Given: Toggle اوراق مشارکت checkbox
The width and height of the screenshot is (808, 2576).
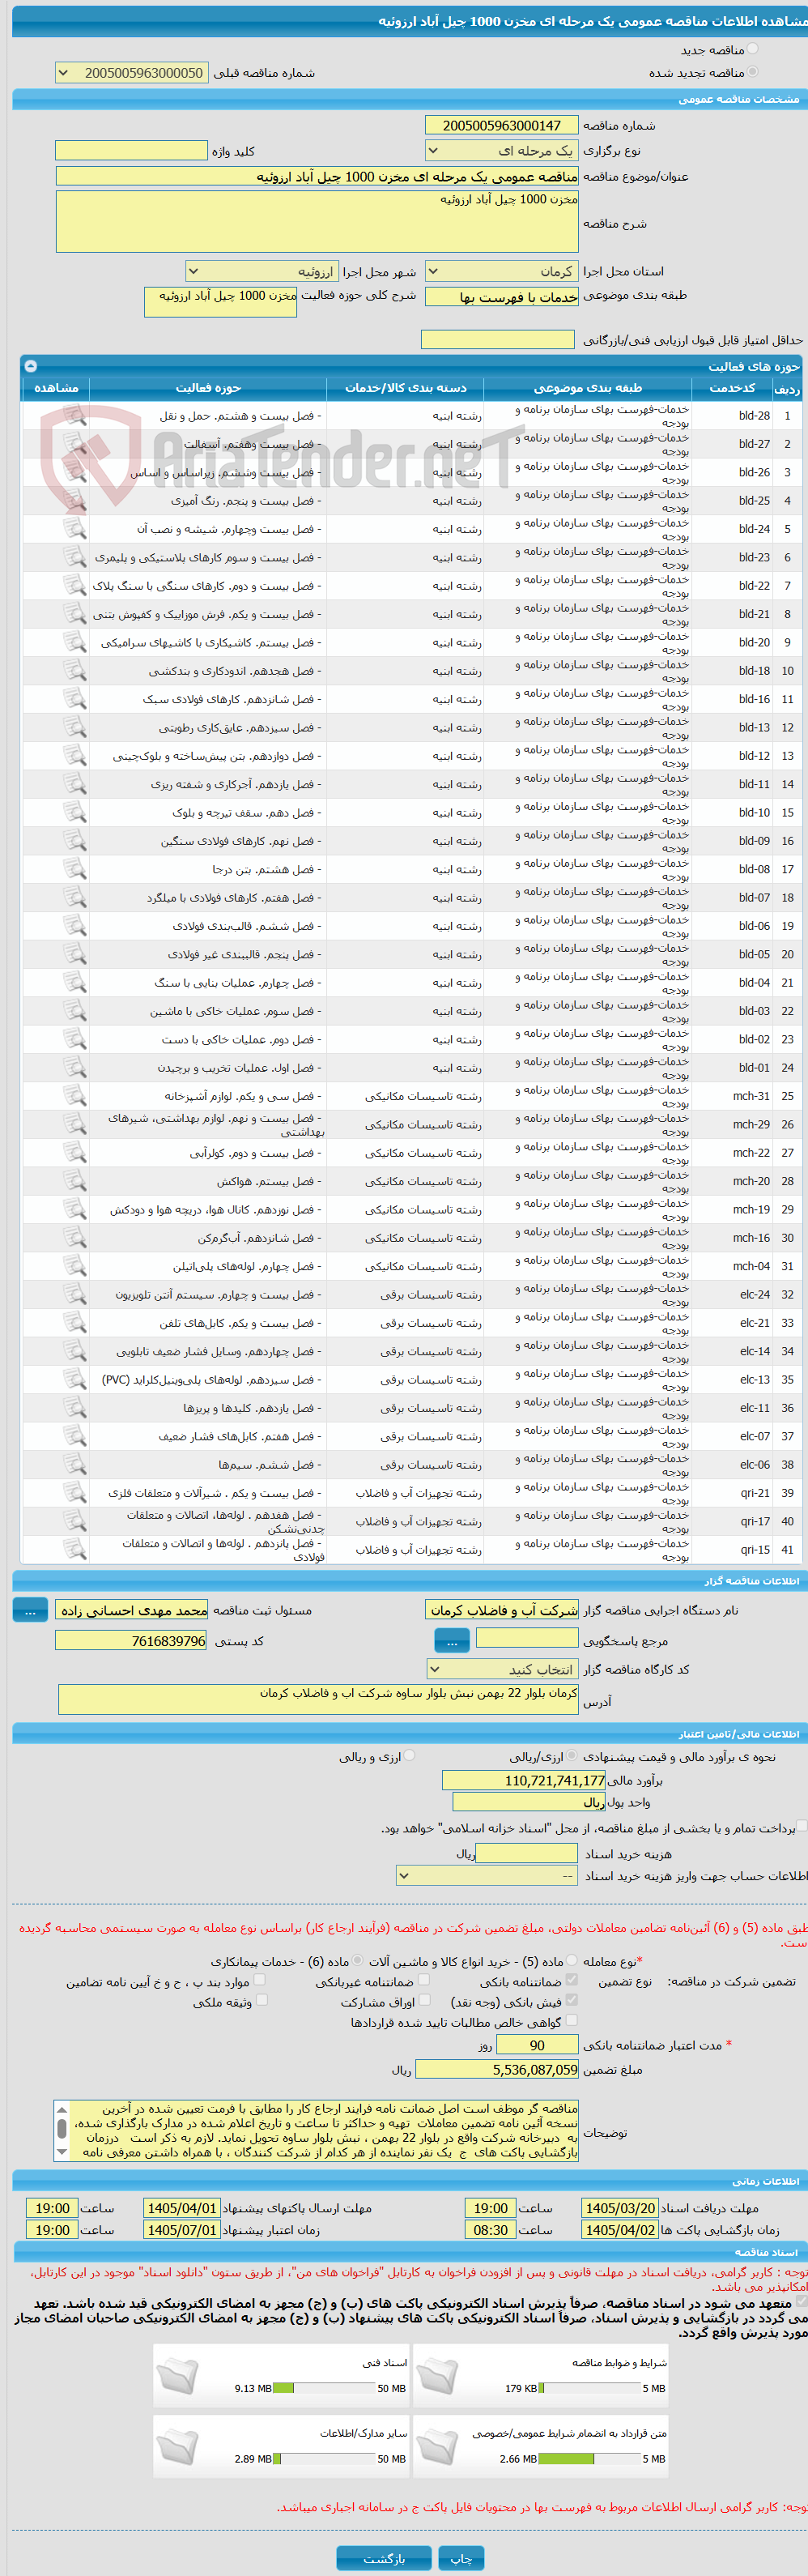Looking at the screenshot, I should (x=424, y=2000).
